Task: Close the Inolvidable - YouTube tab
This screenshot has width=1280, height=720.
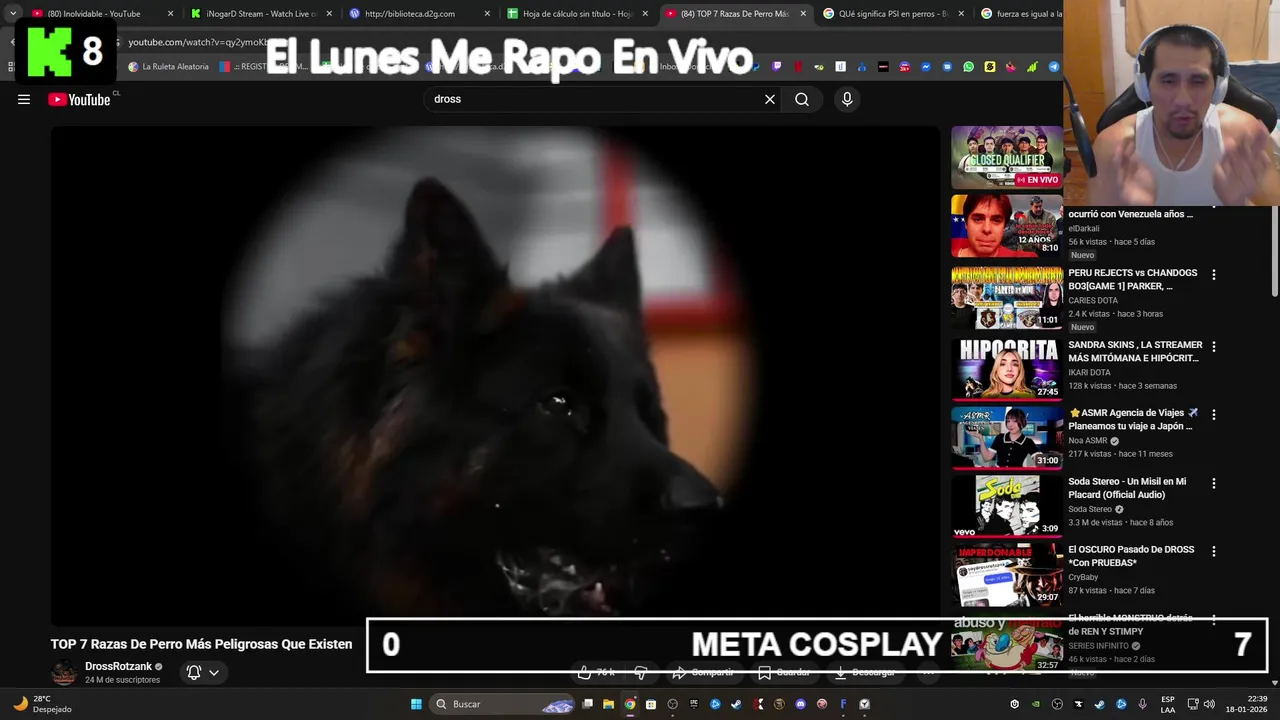Action: (x=171, y=14)
